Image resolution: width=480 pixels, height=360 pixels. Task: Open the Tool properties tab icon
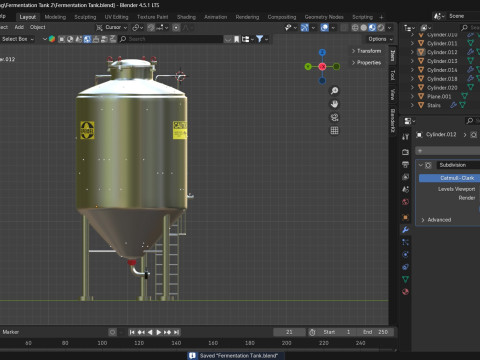pyautogui.click(x=405, y=137)
